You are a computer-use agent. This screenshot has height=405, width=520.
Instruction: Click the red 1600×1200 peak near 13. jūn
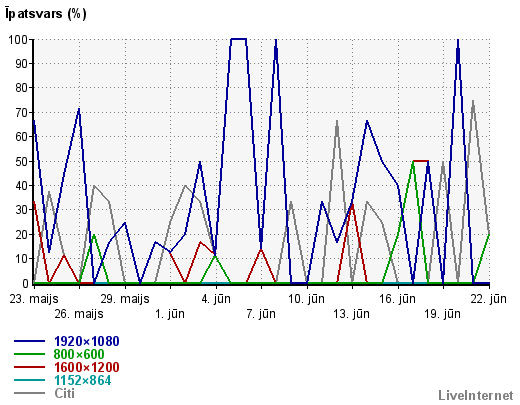pos(352,205)
